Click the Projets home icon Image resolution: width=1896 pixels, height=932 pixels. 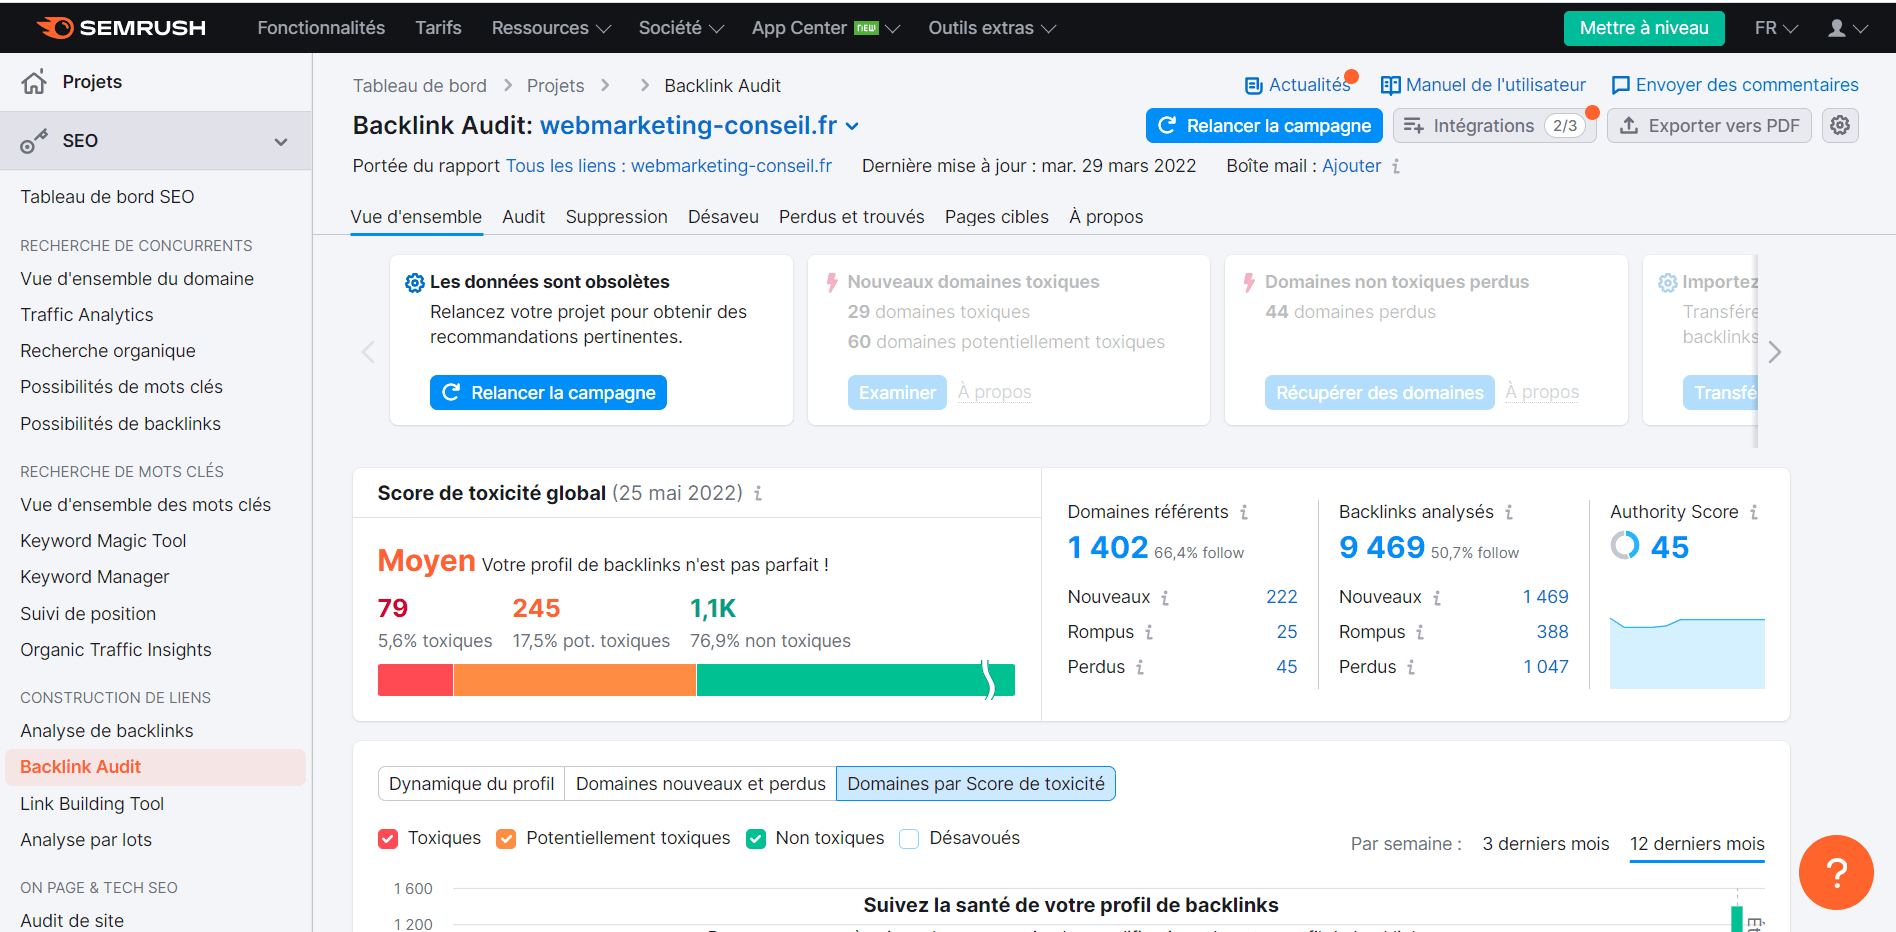pos(34,82)
